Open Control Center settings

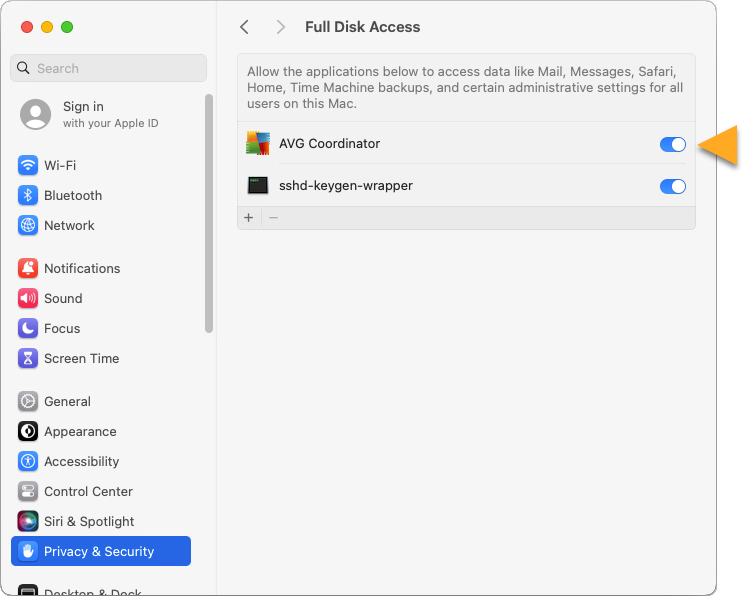pos(88,491)
